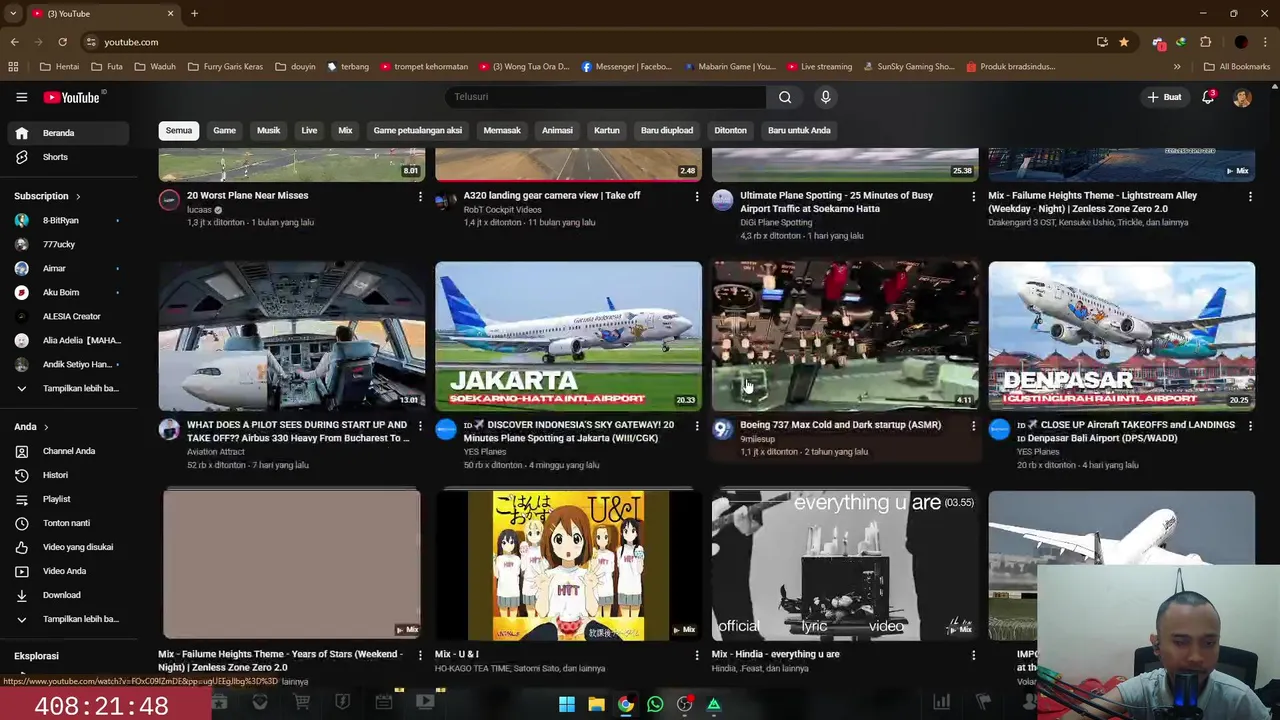Open the notifications bell
This screenshot has height=720, width=1280.
pyautogui.click(x=1208, y=97)
